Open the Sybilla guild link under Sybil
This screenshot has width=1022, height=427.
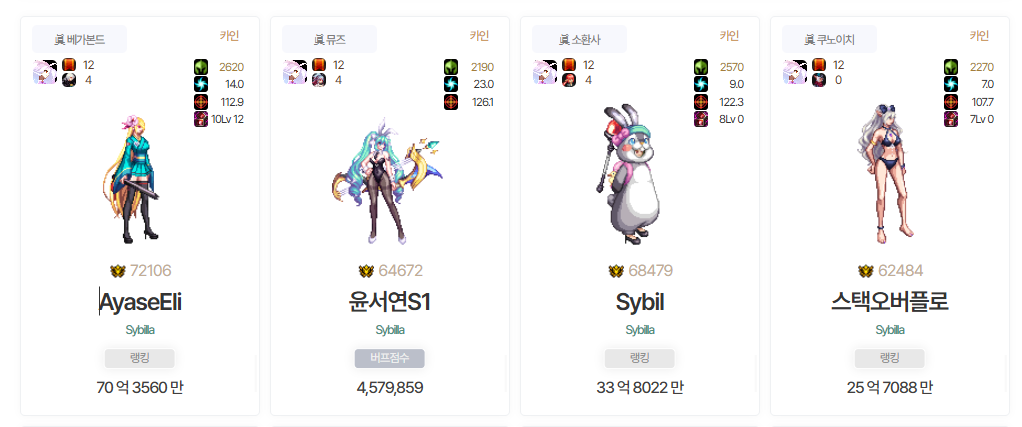(640, 330)
